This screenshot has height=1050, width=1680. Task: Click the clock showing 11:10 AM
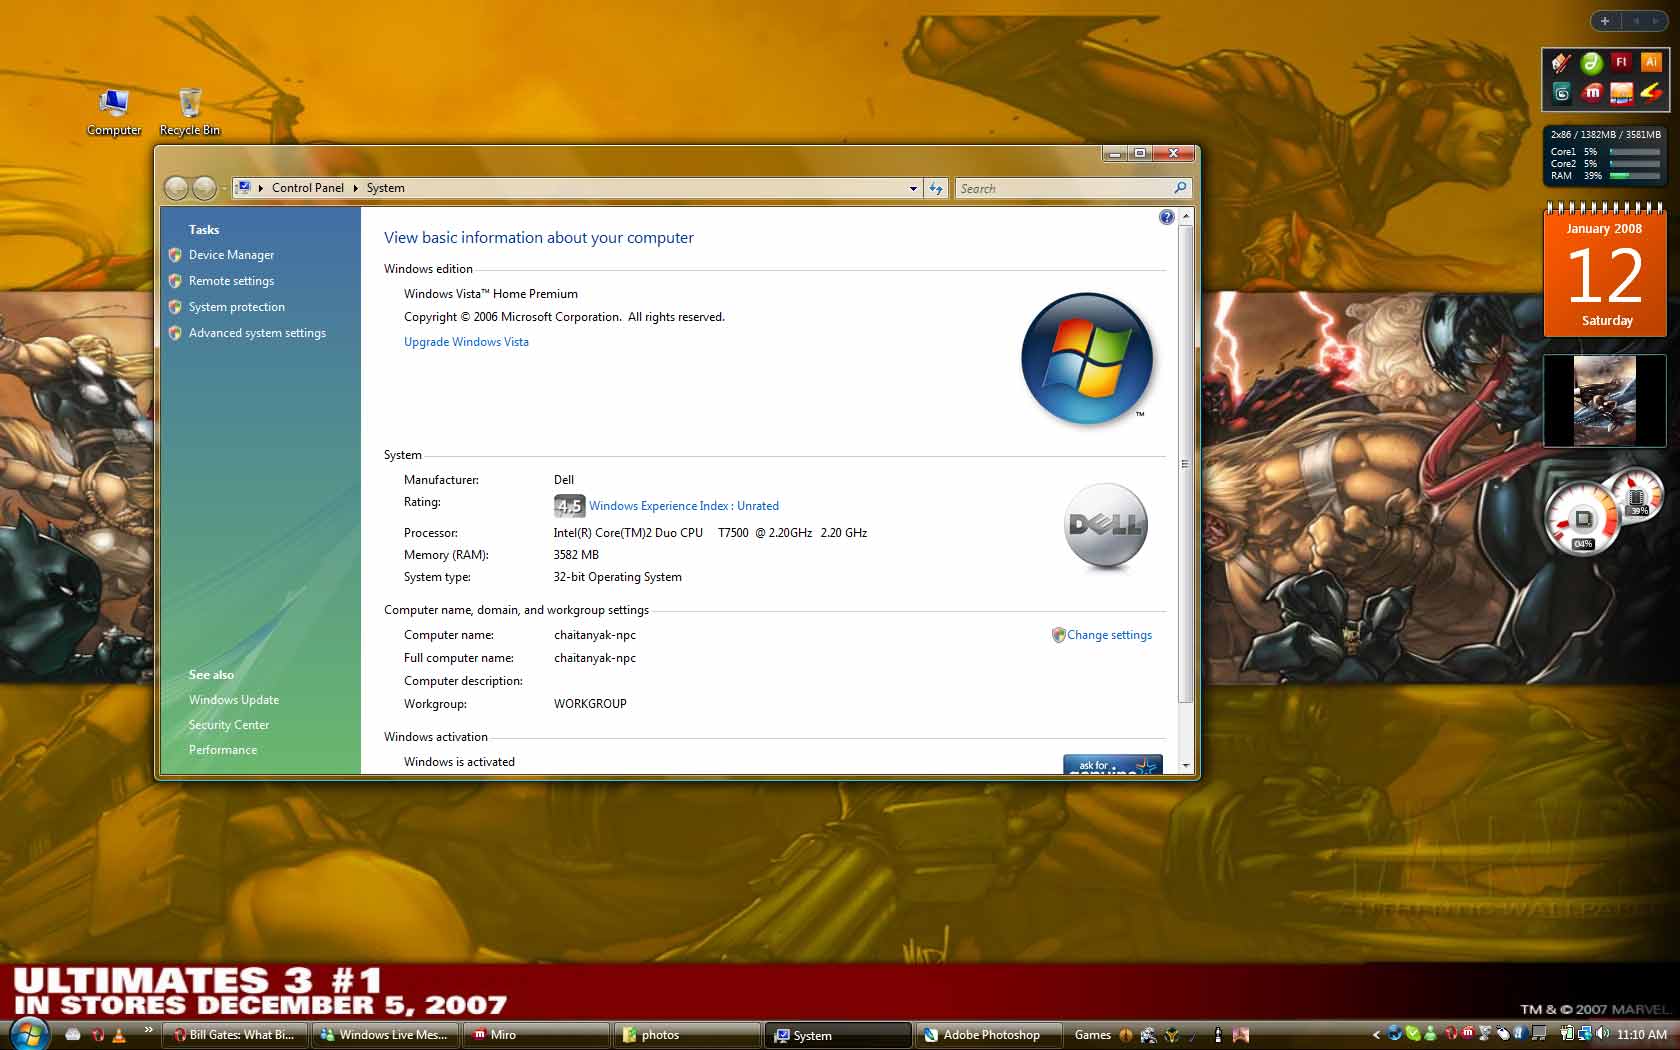click(x=1641, y=1035)
